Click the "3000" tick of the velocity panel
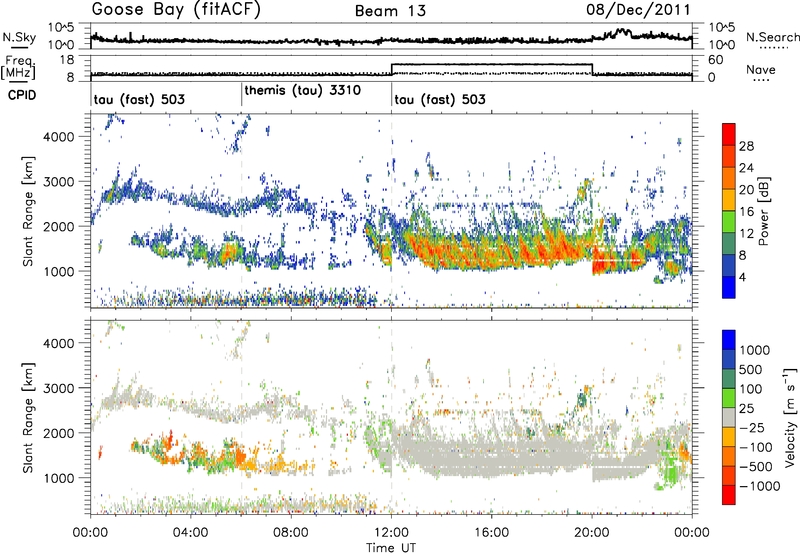 tap(59, 388)
